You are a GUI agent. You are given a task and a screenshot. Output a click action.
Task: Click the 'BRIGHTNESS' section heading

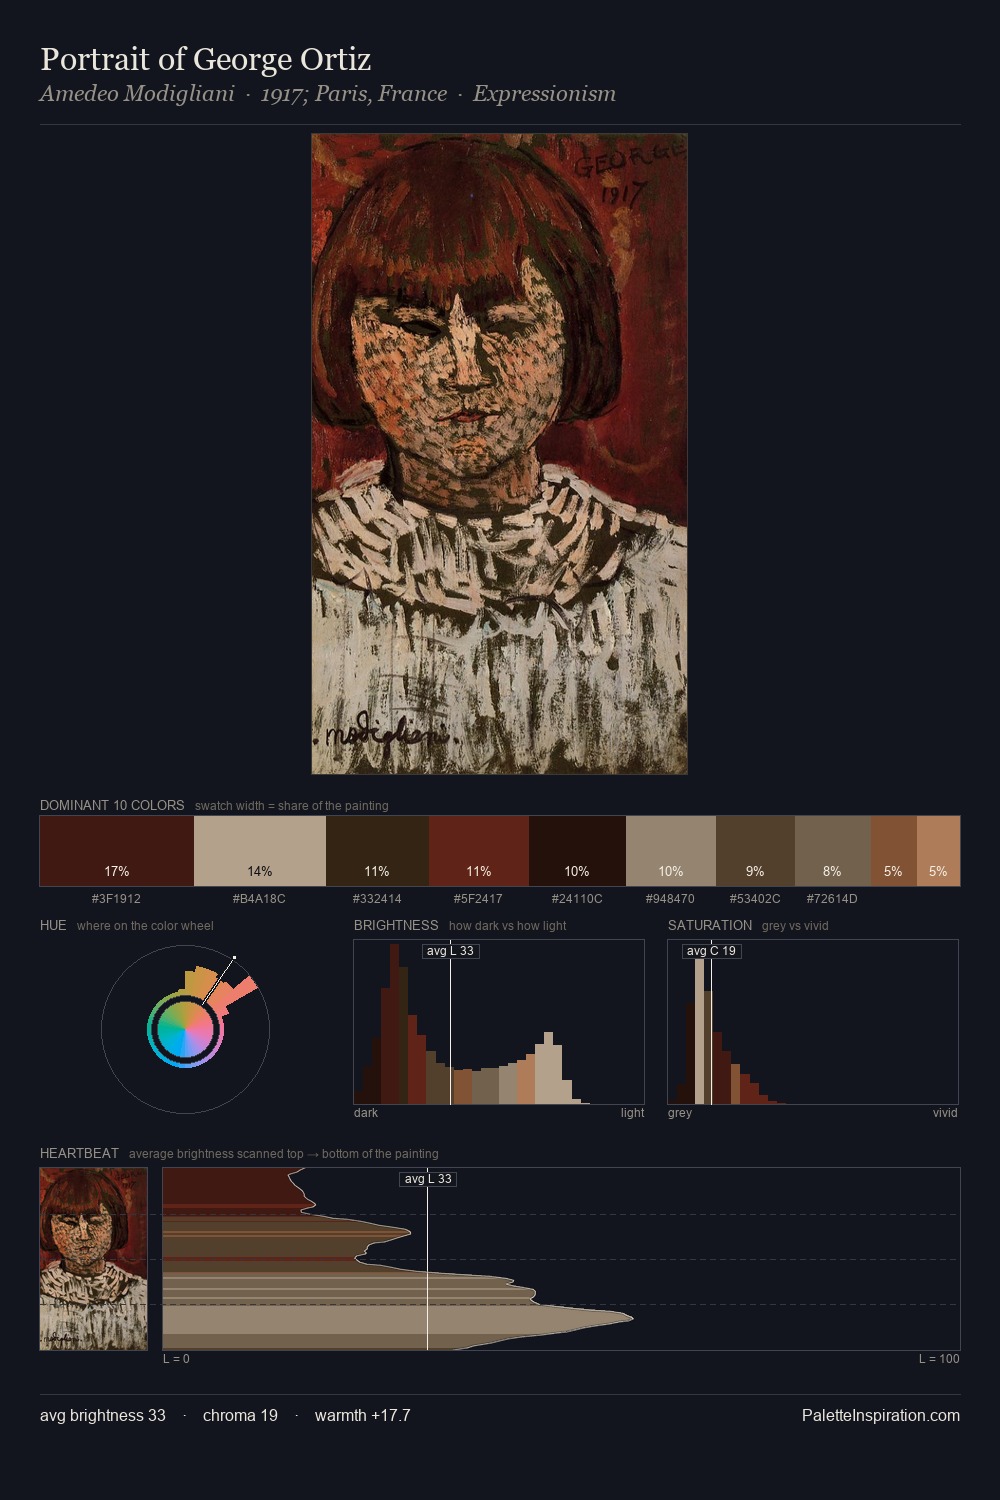coord(396,925)
